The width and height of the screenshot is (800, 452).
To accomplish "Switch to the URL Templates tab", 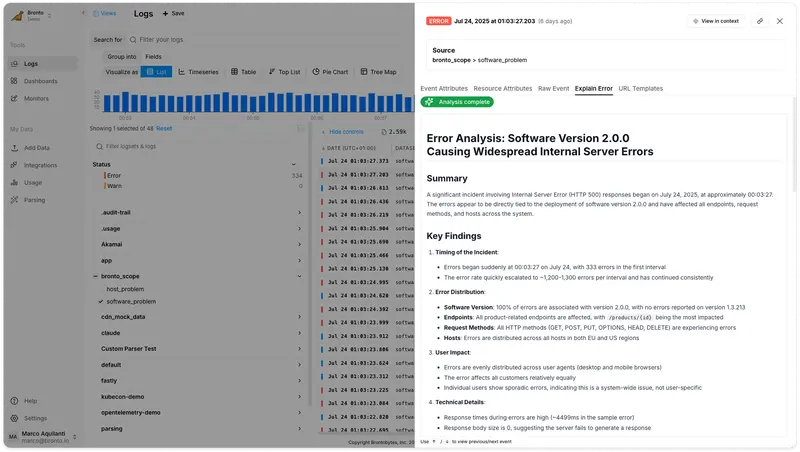I will [640, 89].
